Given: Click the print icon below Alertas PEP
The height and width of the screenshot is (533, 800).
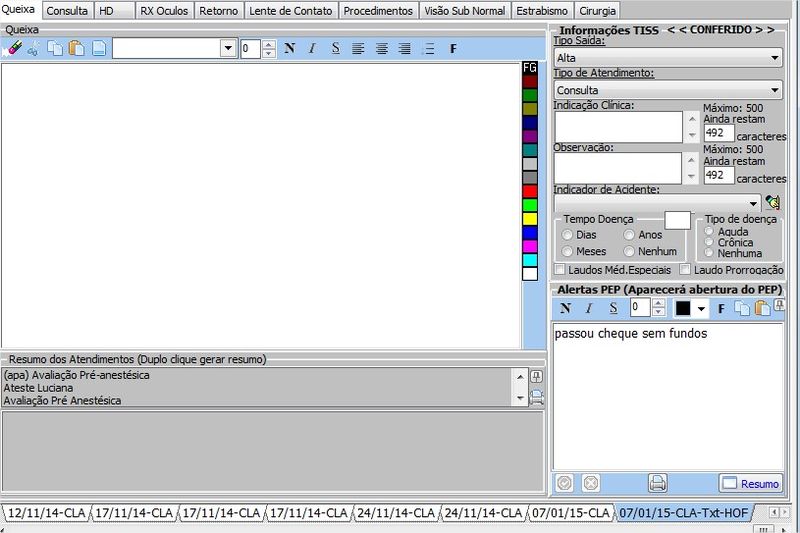Looking at the screenshot, I should pos(657,483).
